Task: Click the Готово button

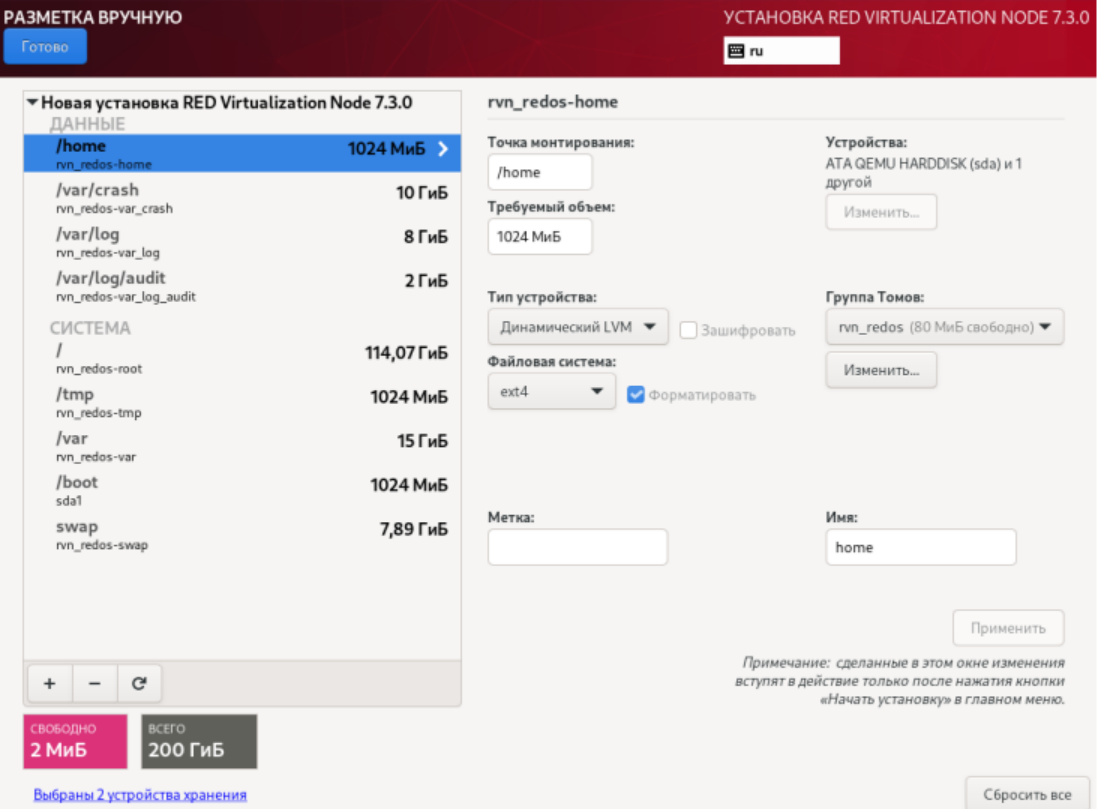Action: [x=45, y=46]
